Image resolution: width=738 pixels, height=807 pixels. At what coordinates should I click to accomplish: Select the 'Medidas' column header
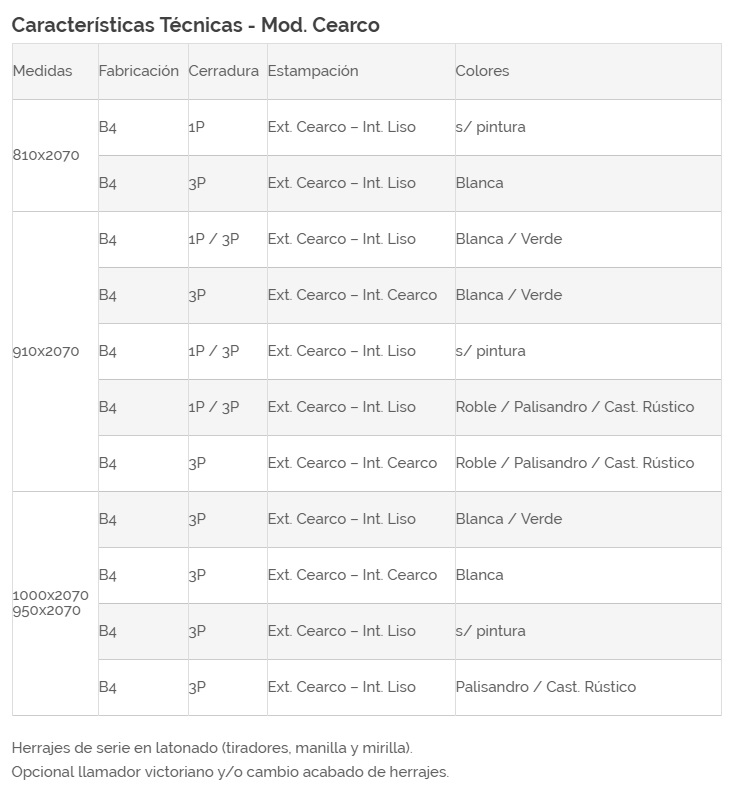[42, 71]
